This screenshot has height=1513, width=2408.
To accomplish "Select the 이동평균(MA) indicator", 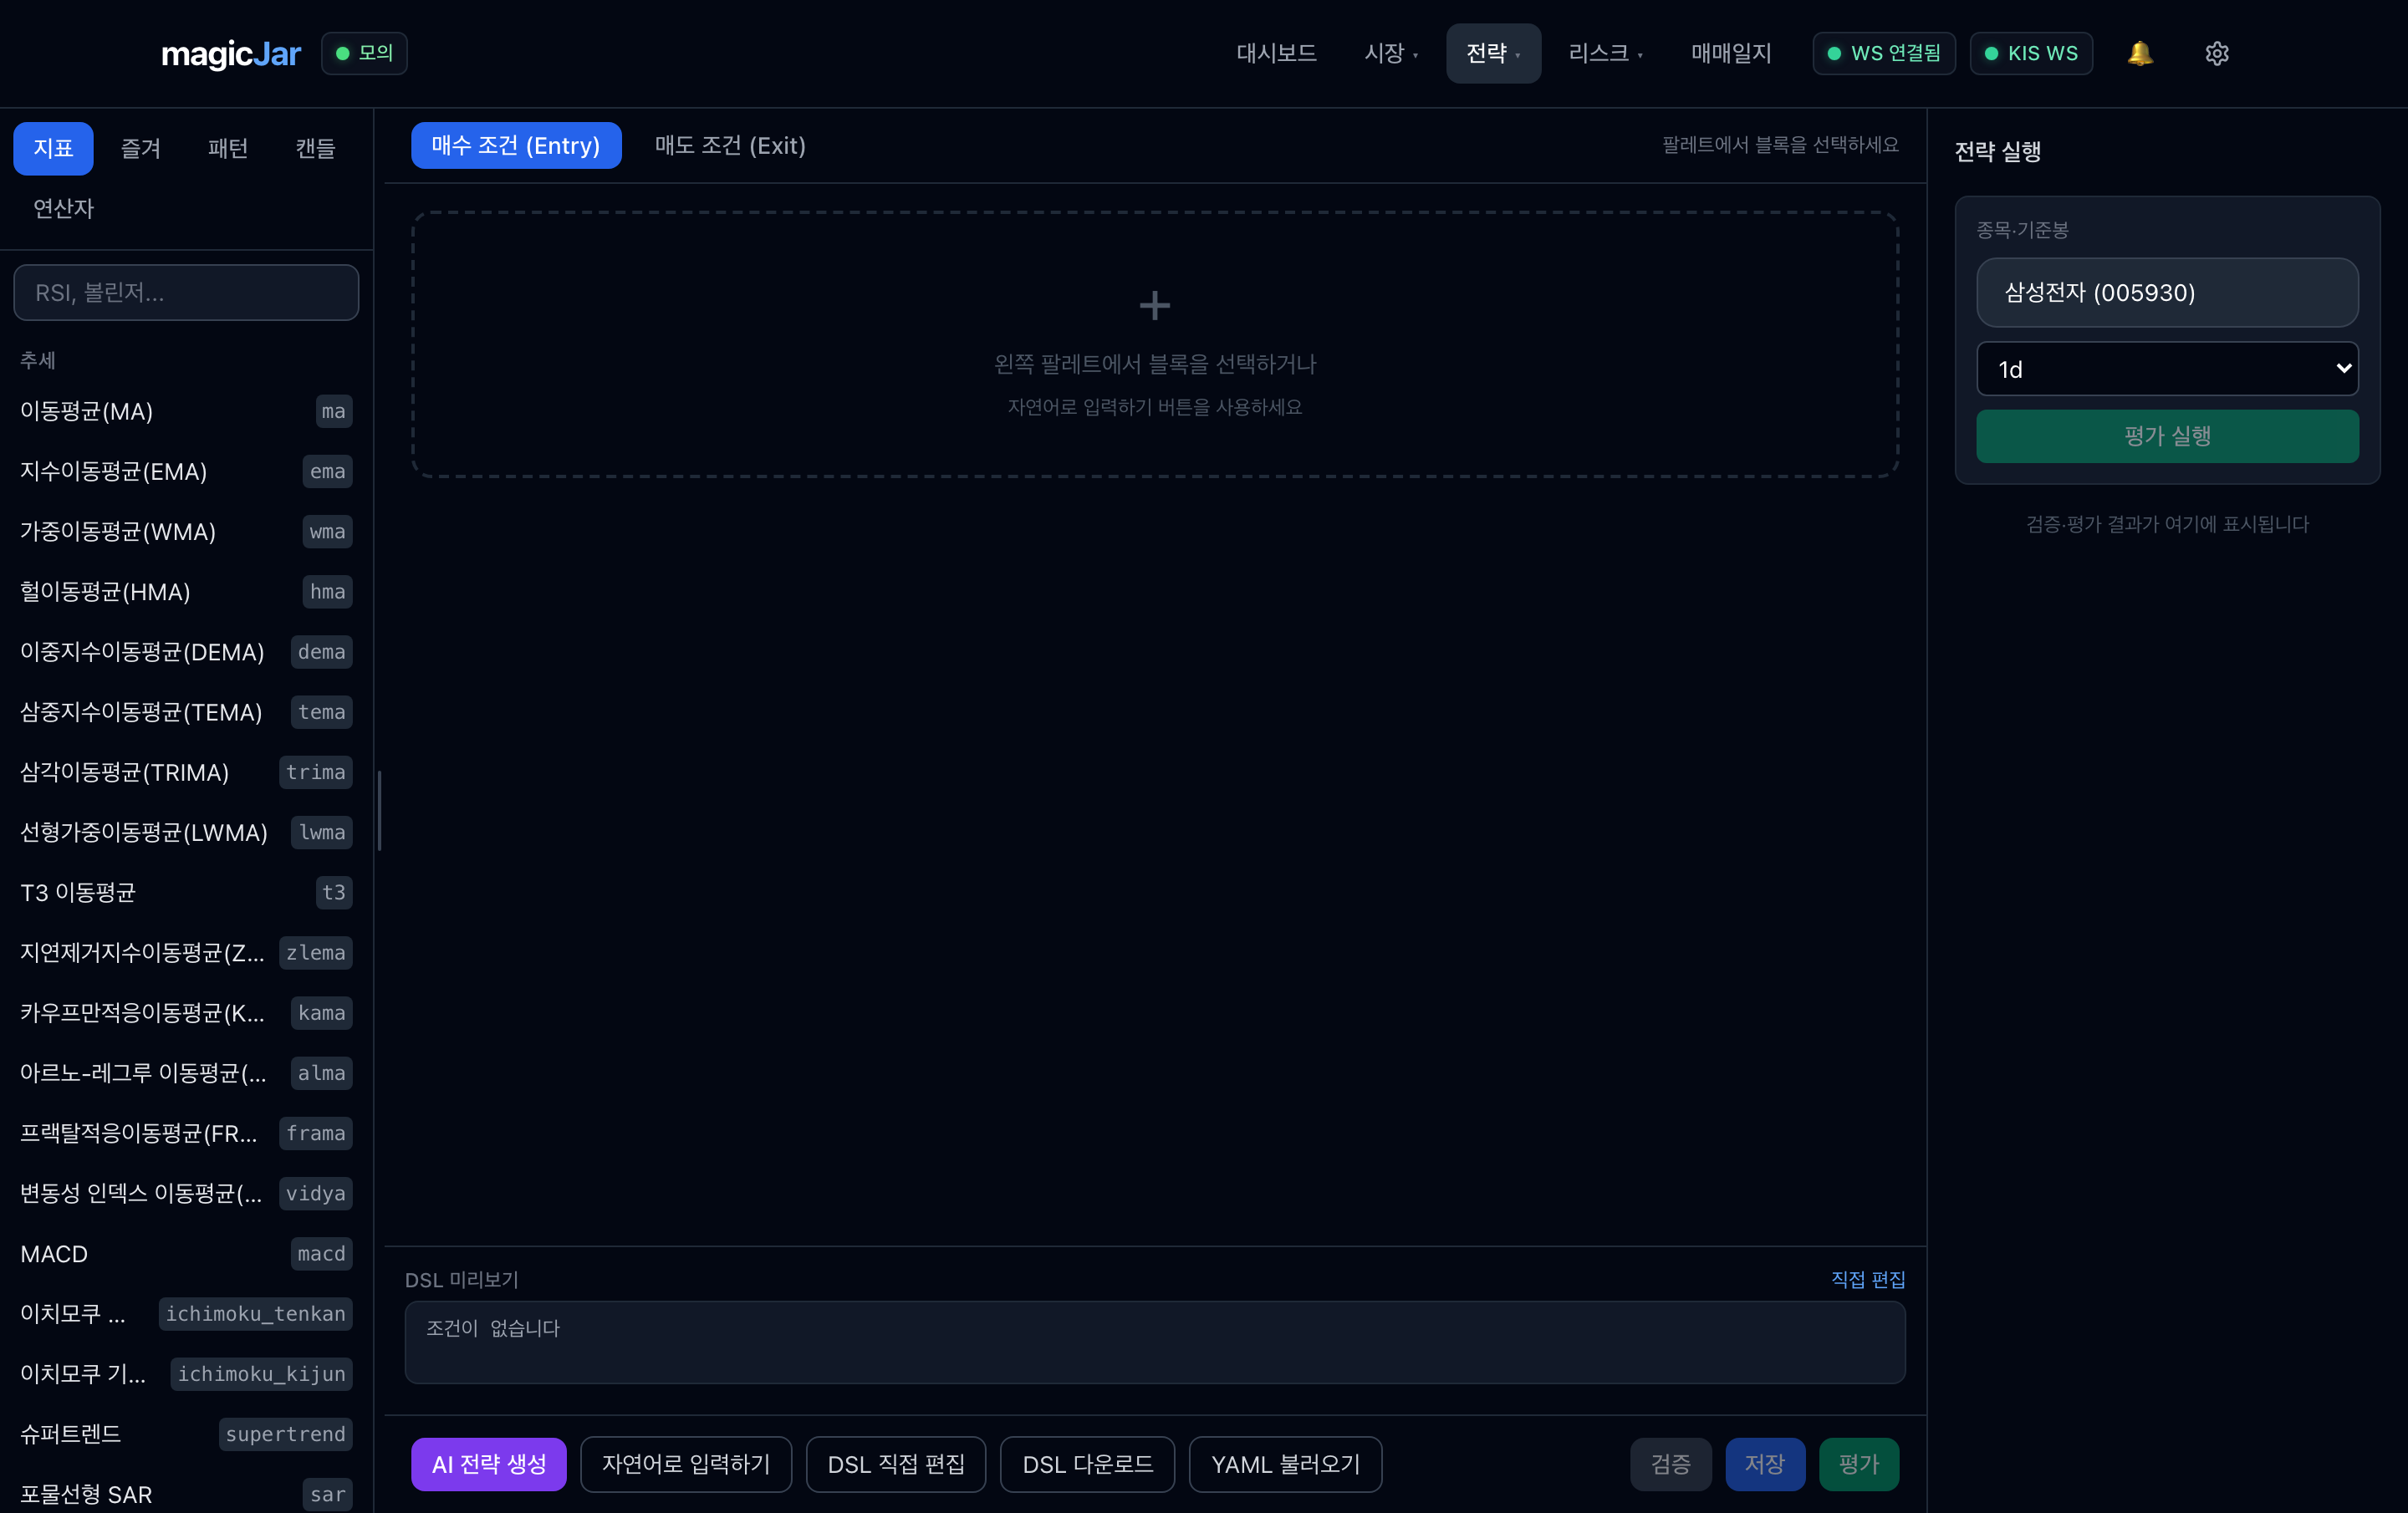I will 186,411.
